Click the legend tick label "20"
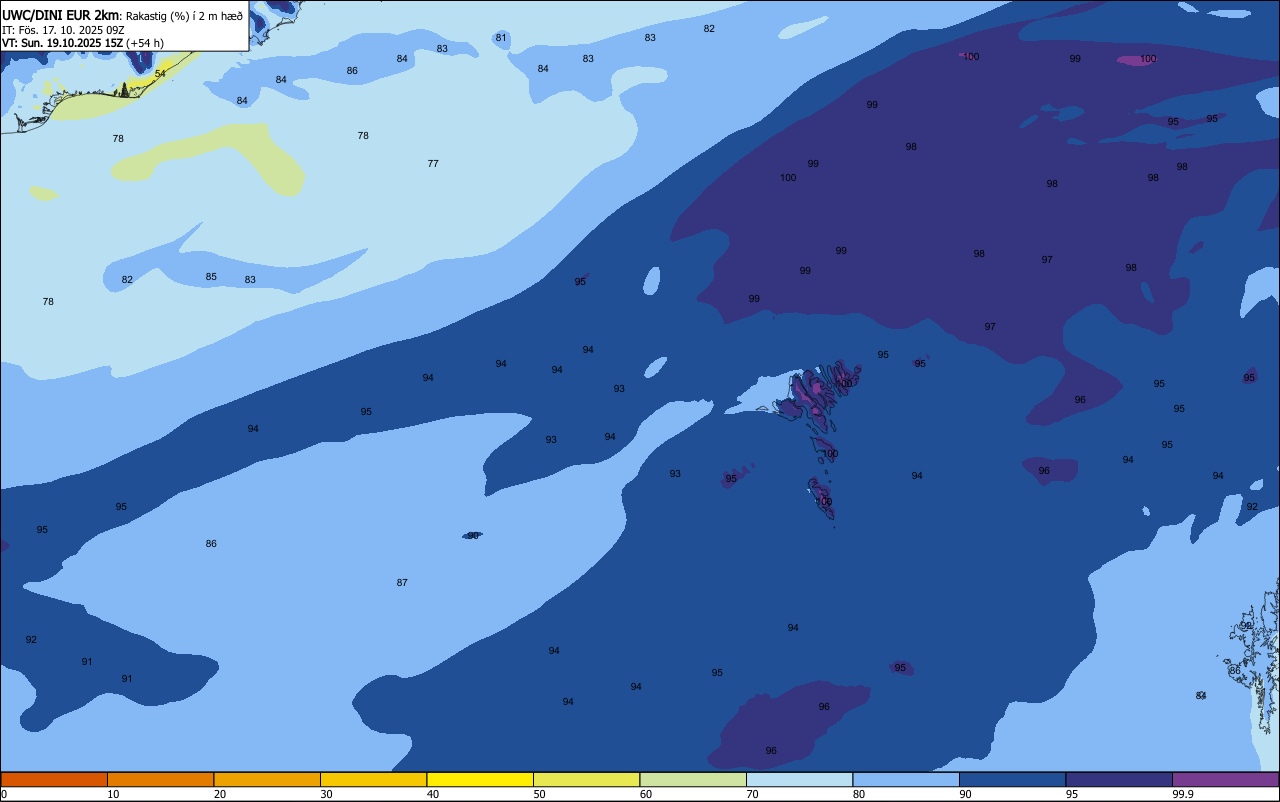1280x802 pixels. point(219,794)
